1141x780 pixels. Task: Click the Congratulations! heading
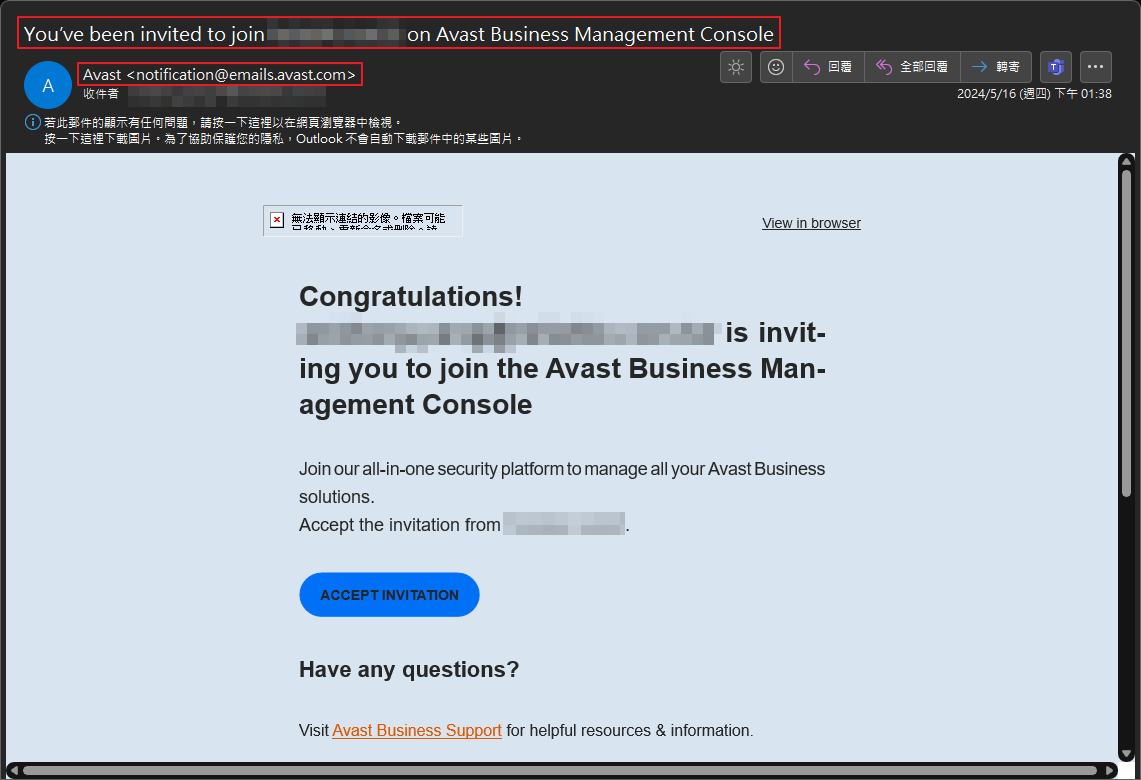pyautogui.click(x=411, y=296)
